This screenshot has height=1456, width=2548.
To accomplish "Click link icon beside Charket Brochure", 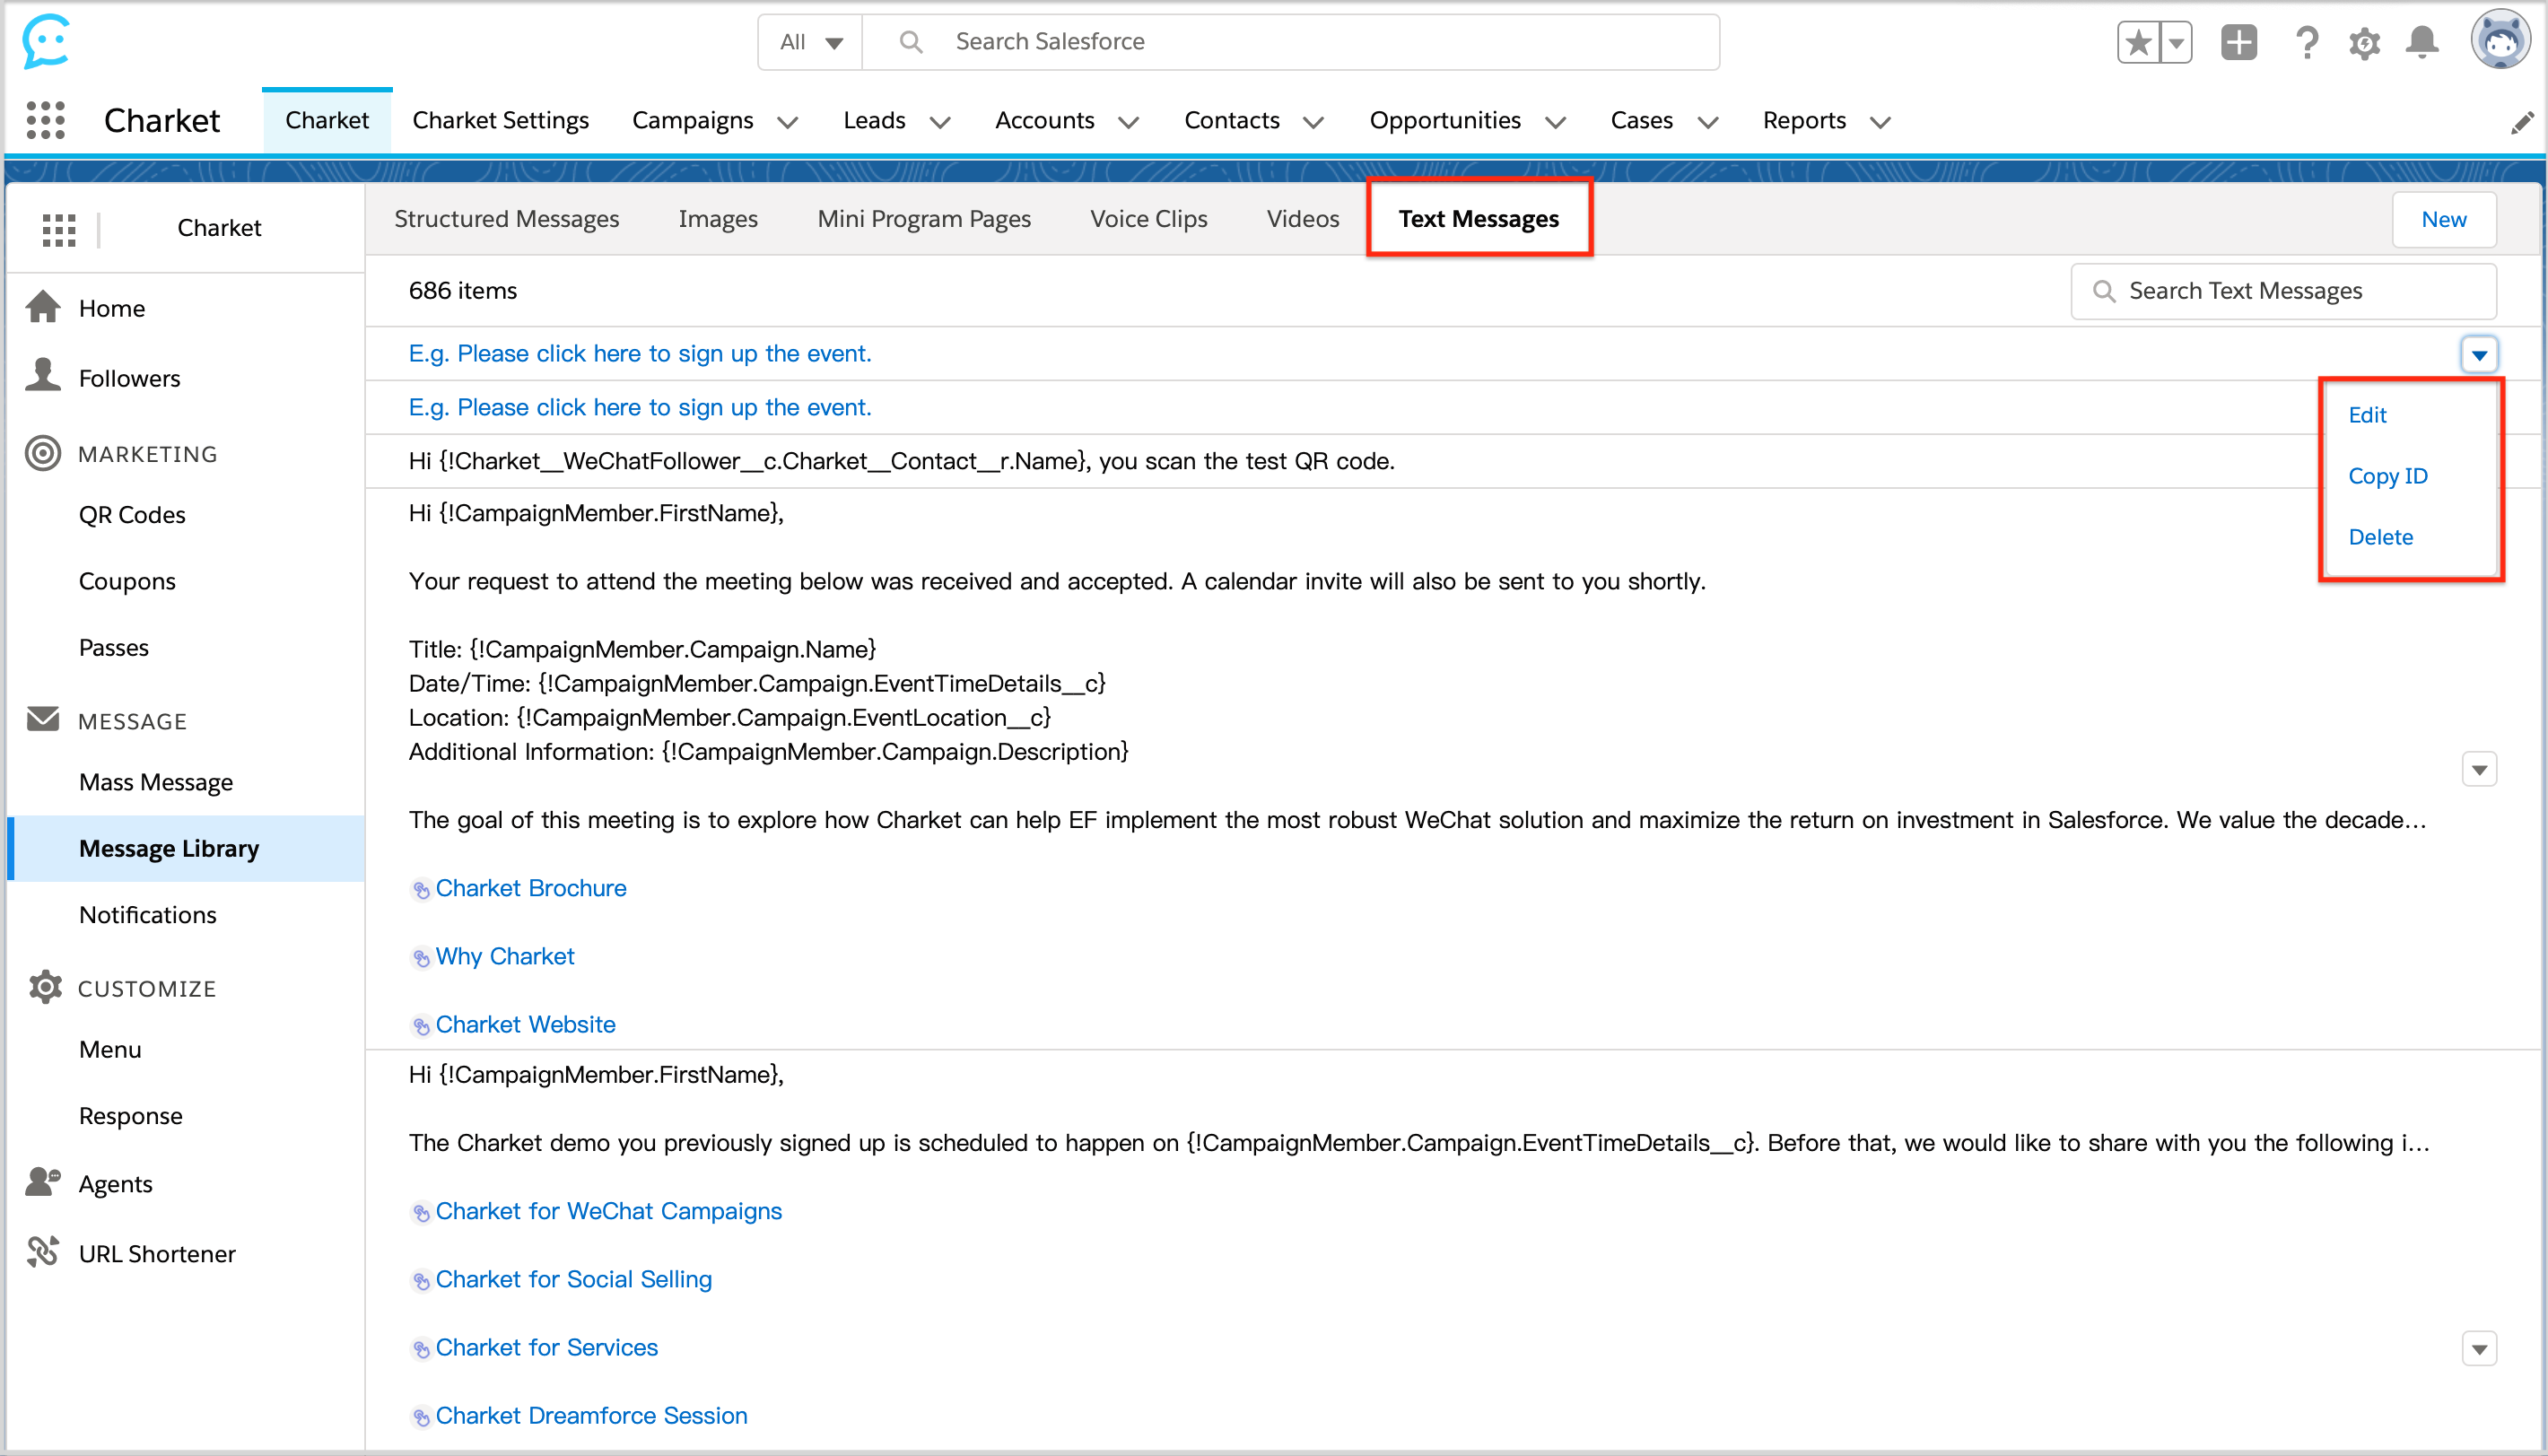I will (421, 889).
